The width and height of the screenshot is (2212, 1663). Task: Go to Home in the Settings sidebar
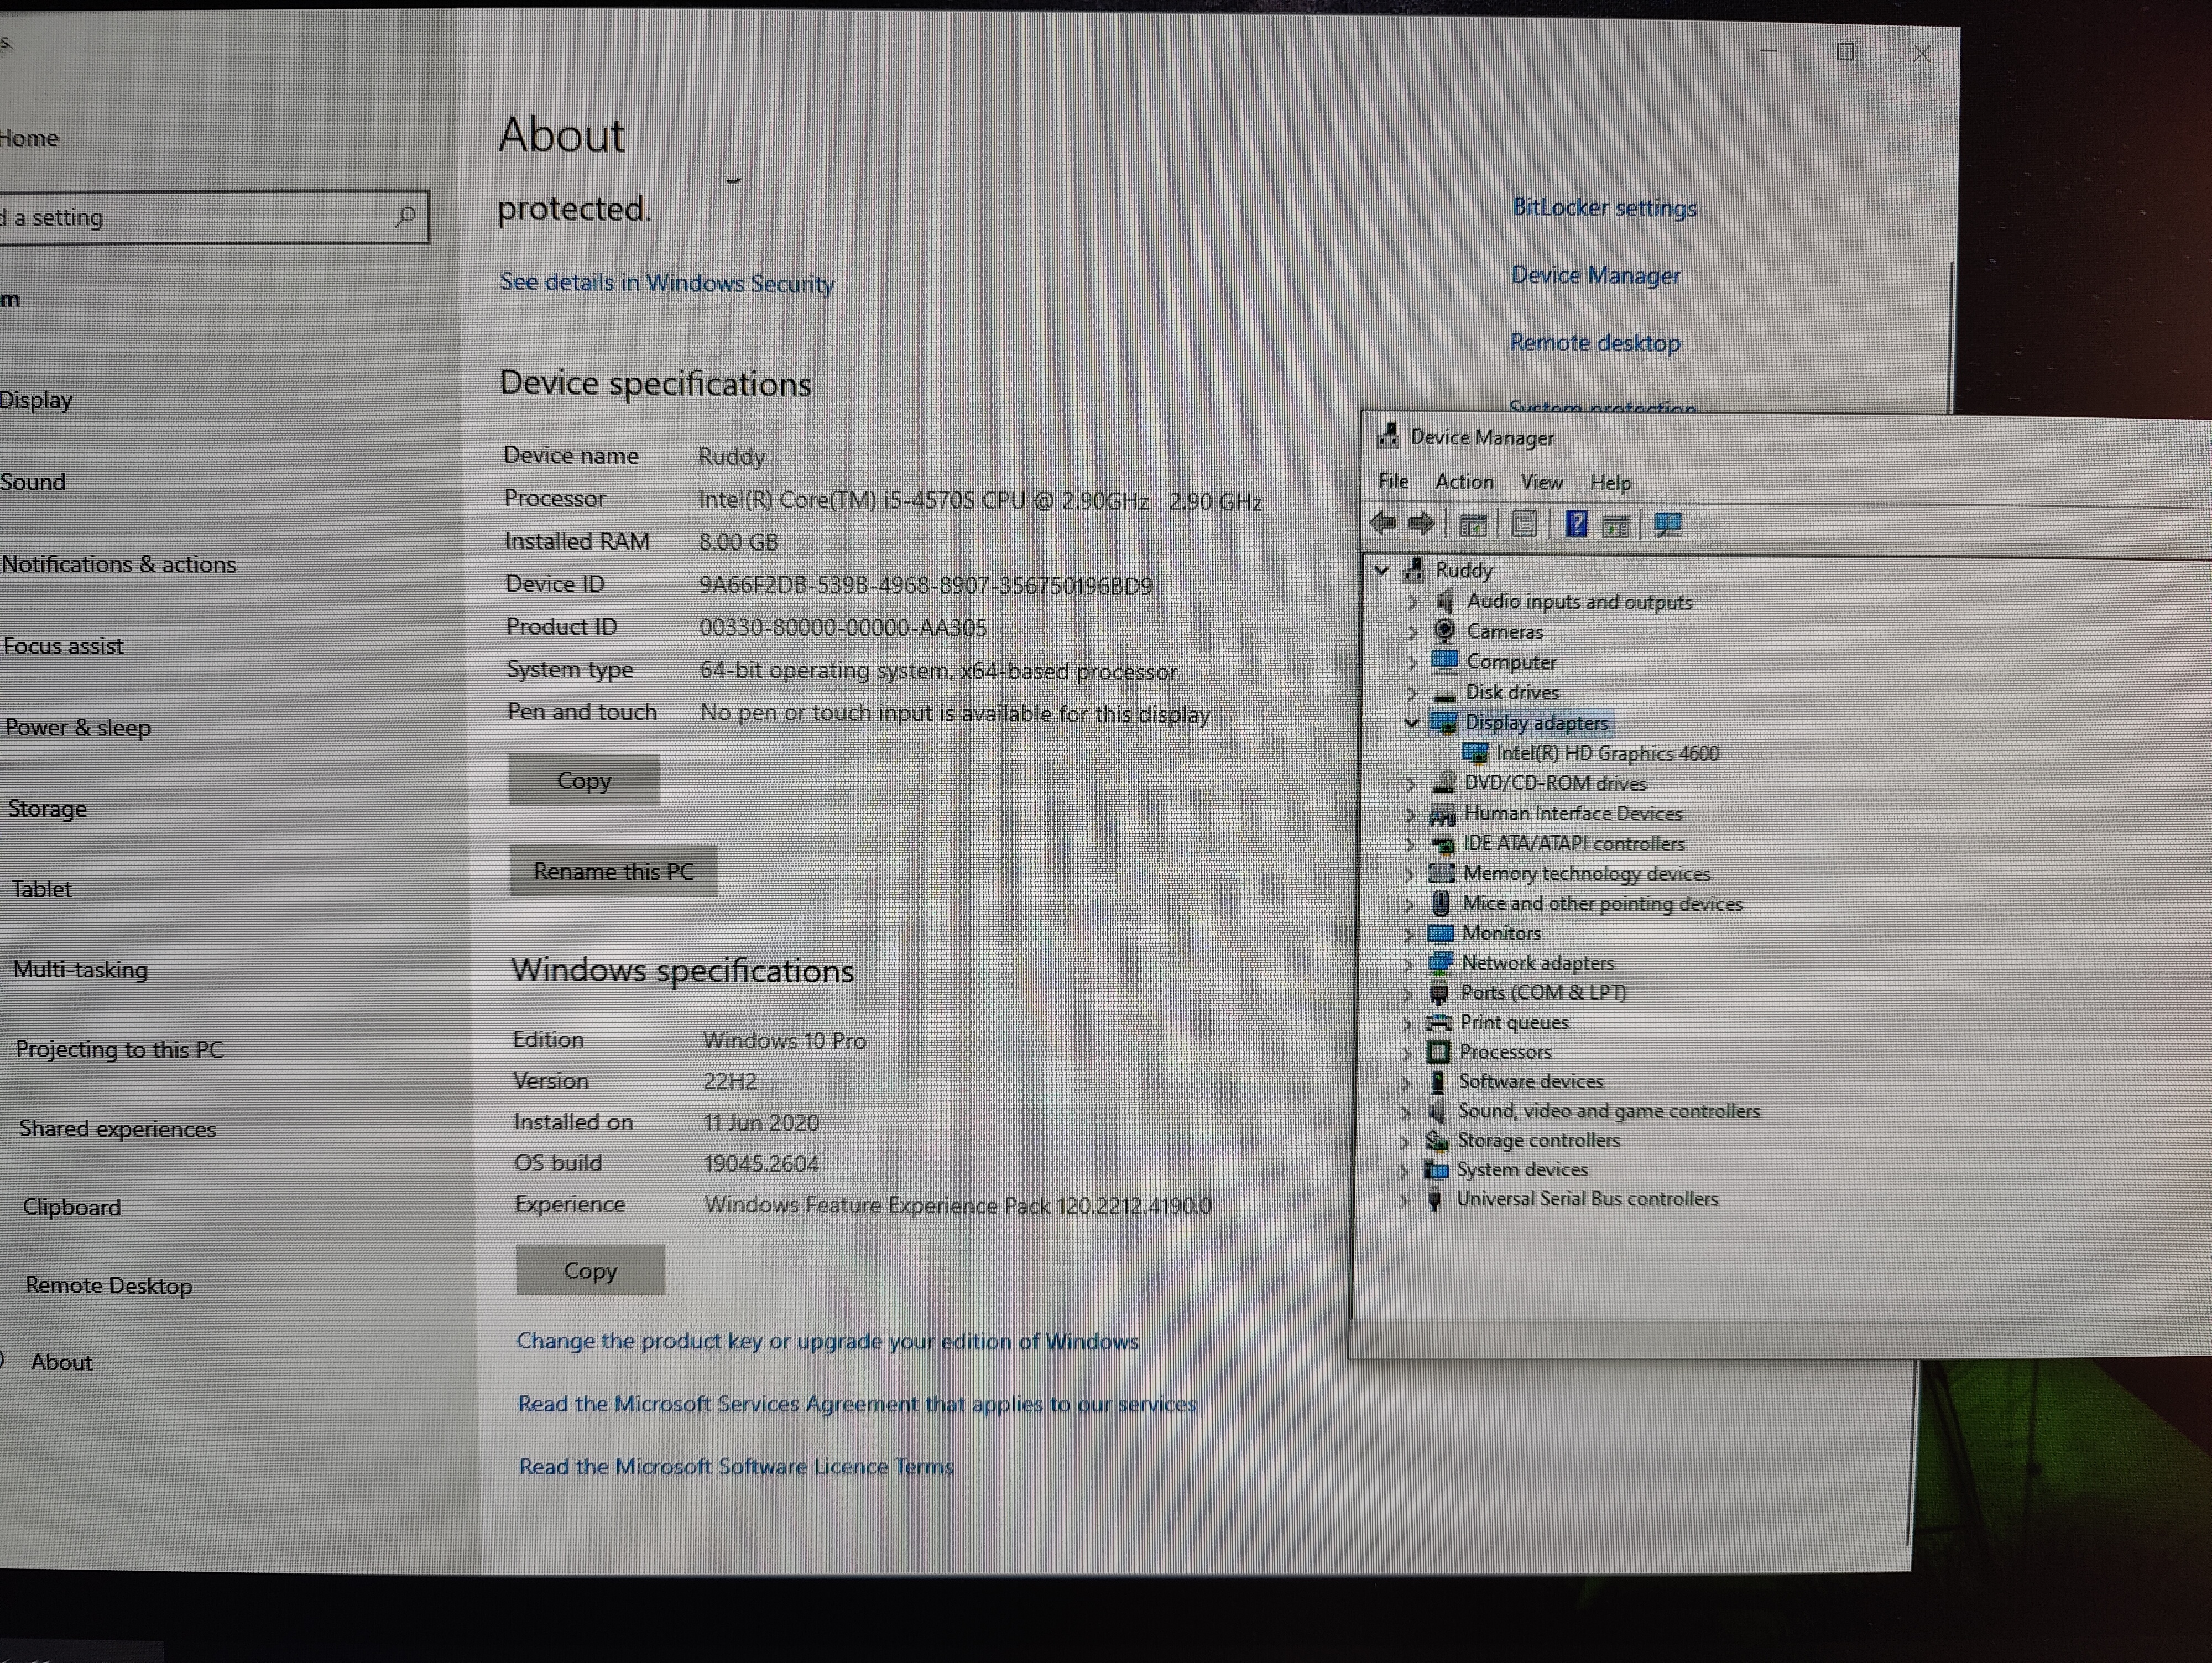coord(29,138)
